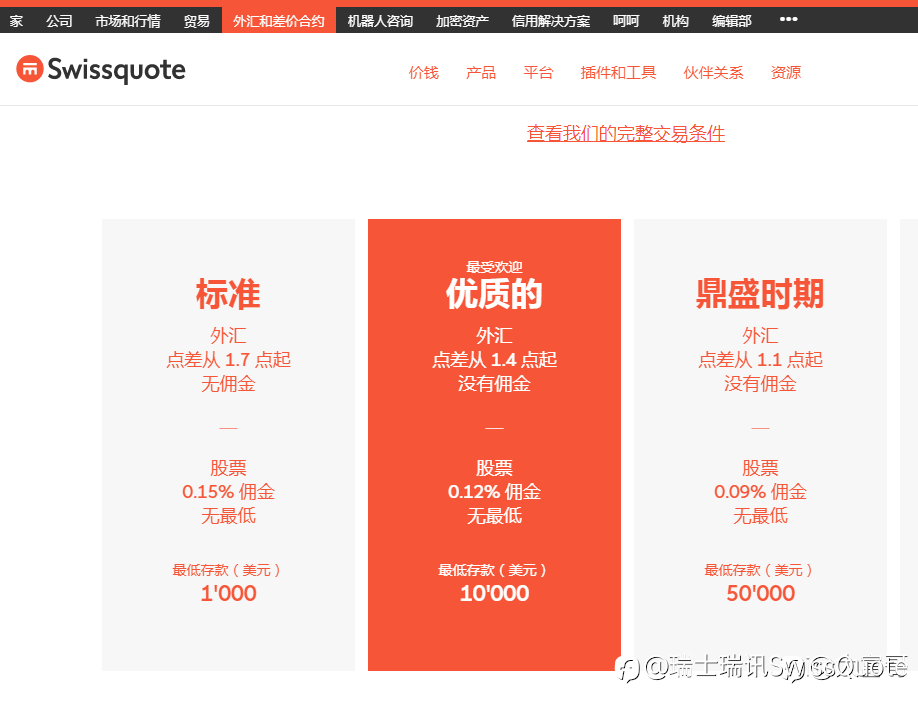Click text 点差从 1.4 点起
Image resolution: width=918 pixels, height=711 pixels.
(x=494, y=360)
